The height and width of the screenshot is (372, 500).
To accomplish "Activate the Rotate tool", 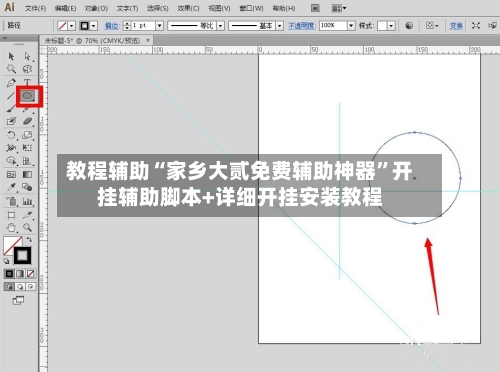I will coord(11,135).
